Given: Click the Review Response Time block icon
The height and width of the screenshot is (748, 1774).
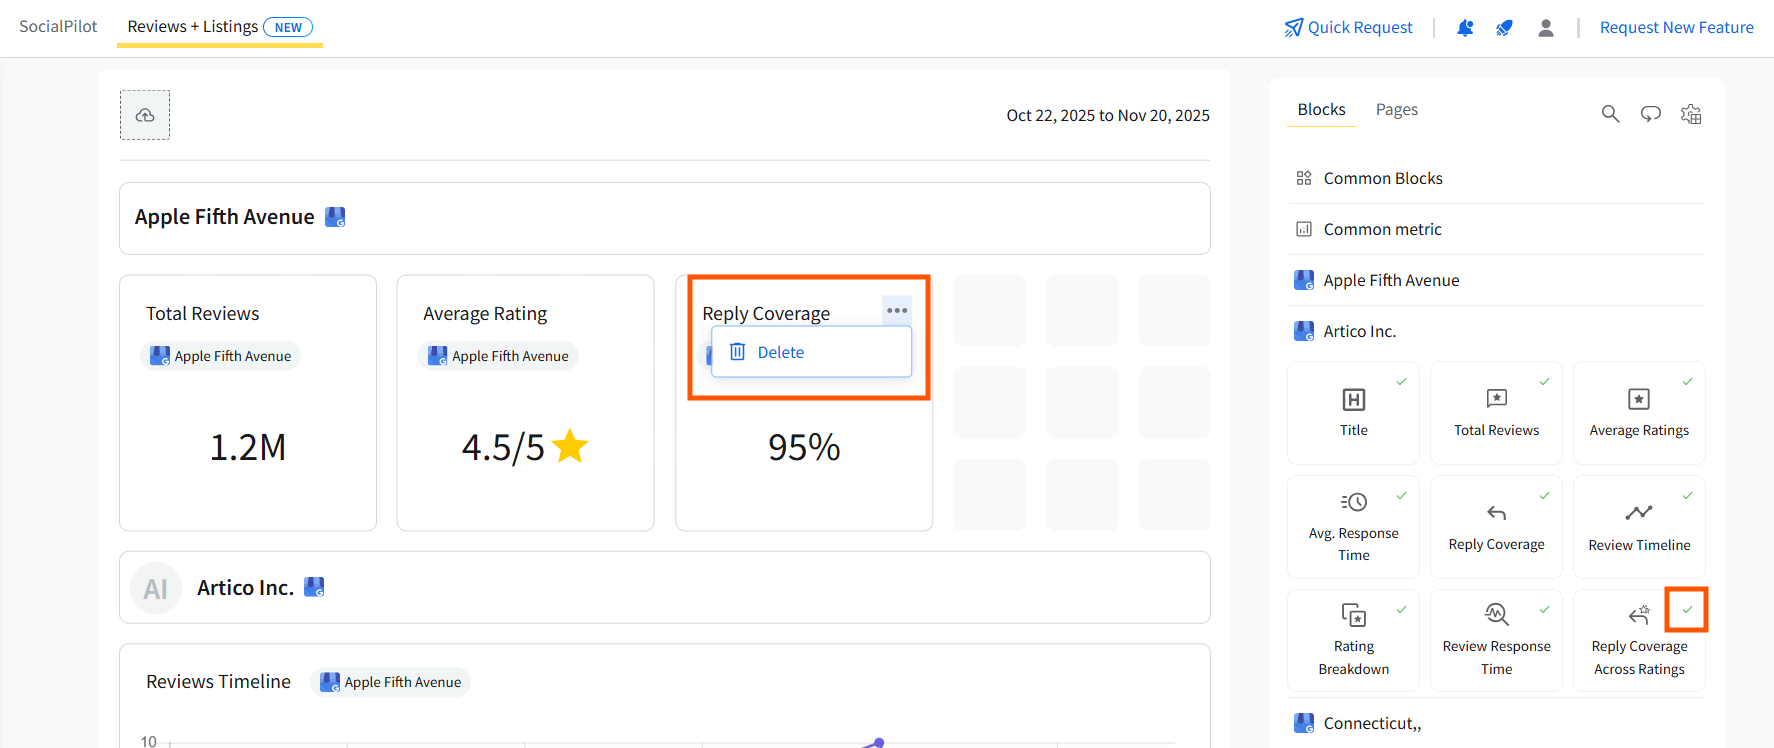Looking at the screenshot, I should [1496, 614].
